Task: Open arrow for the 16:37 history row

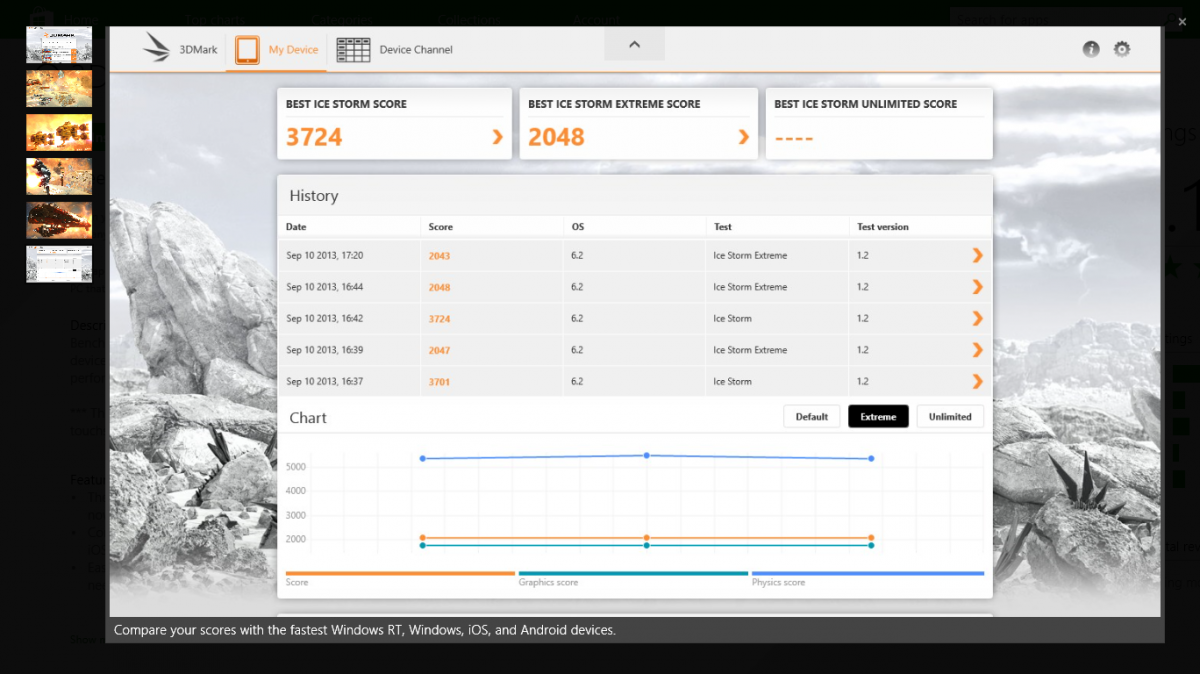Action: click(977, 381)
